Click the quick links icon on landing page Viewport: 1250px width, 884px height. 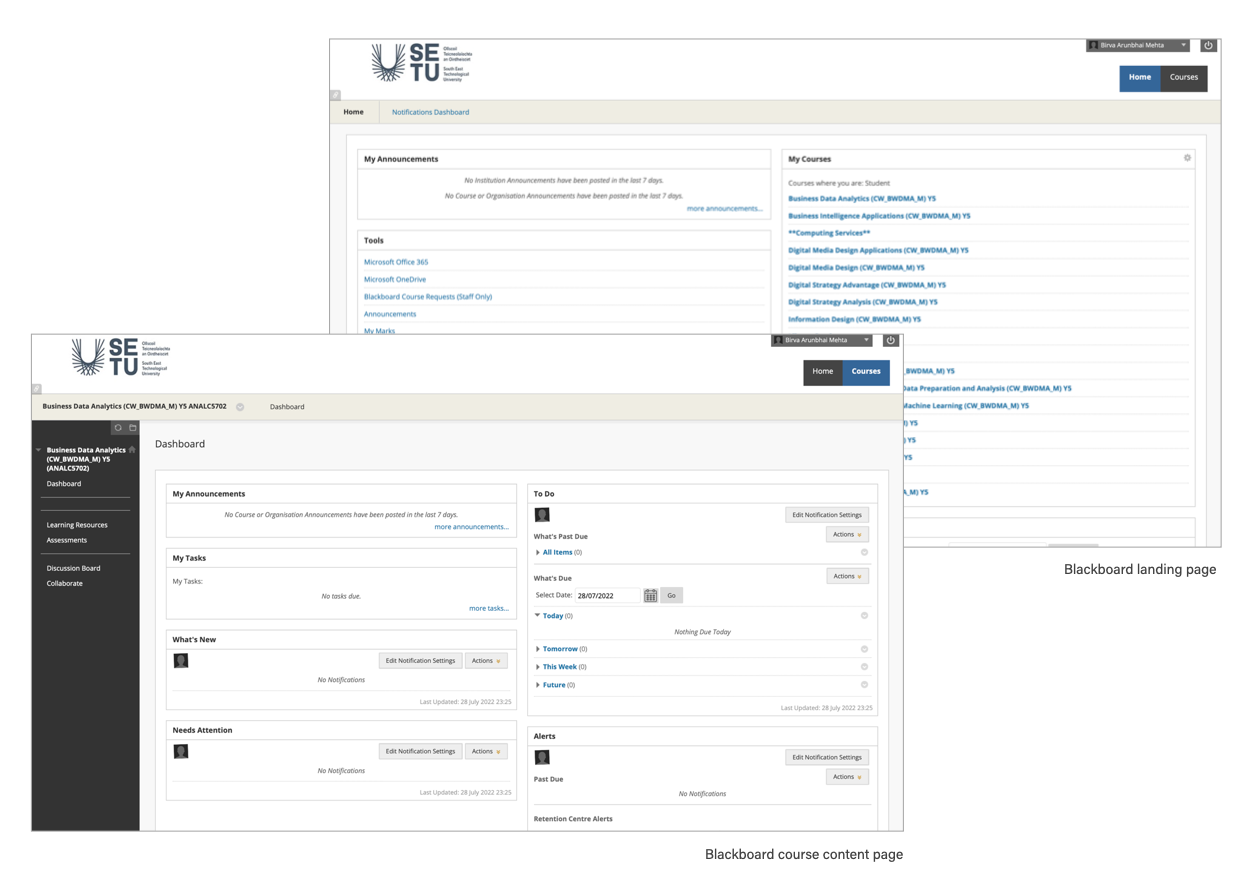pyautogui.click(x=336, y=95)
